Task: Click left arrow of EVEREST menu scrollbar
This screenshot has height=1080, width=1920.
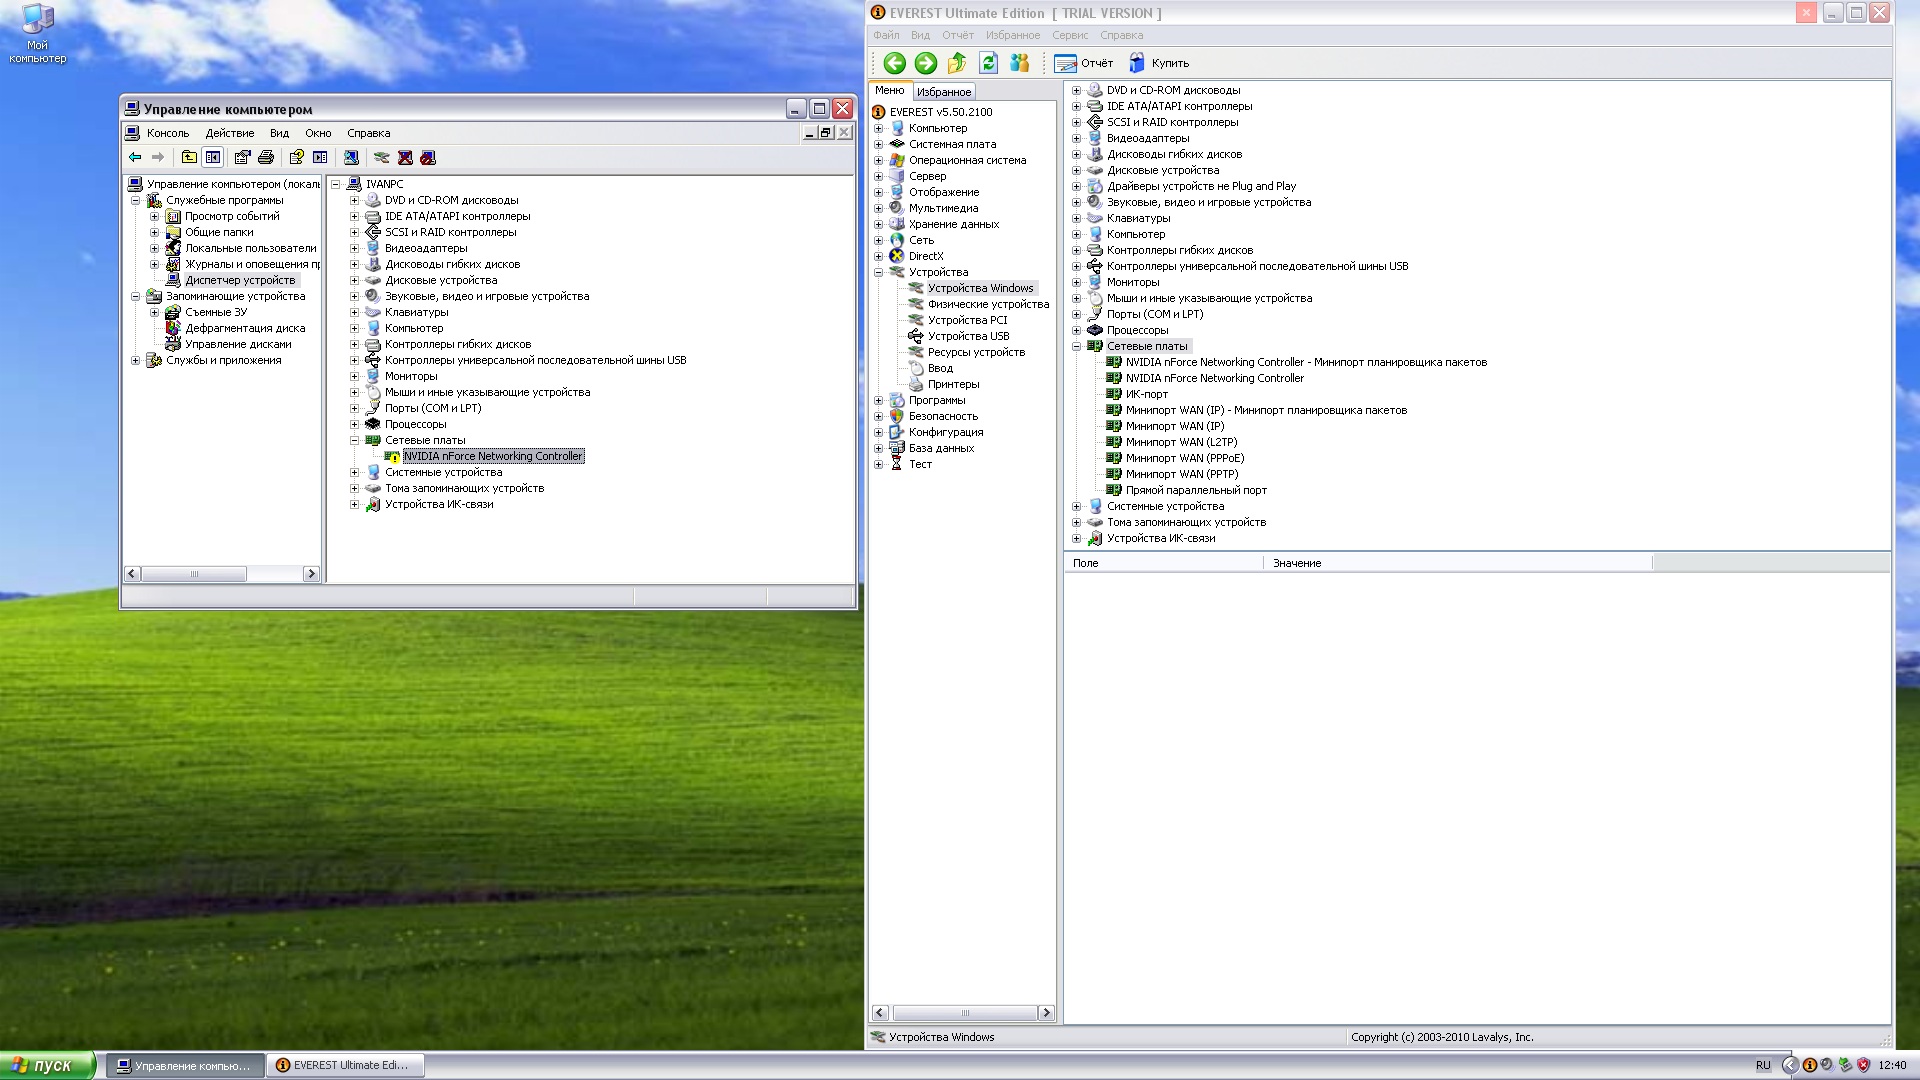Action: [x=880, y=1013]
